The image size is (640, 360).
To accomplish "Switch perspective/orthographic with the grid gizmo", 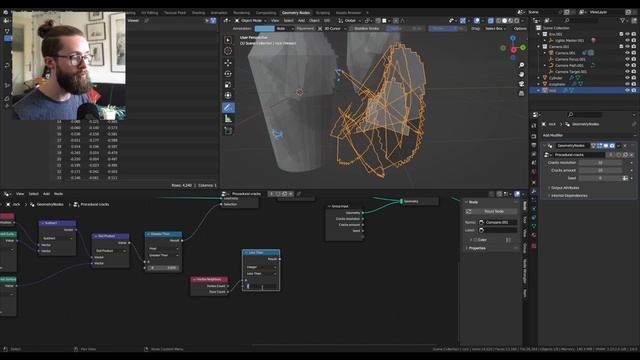I will (x=521, y=93).
